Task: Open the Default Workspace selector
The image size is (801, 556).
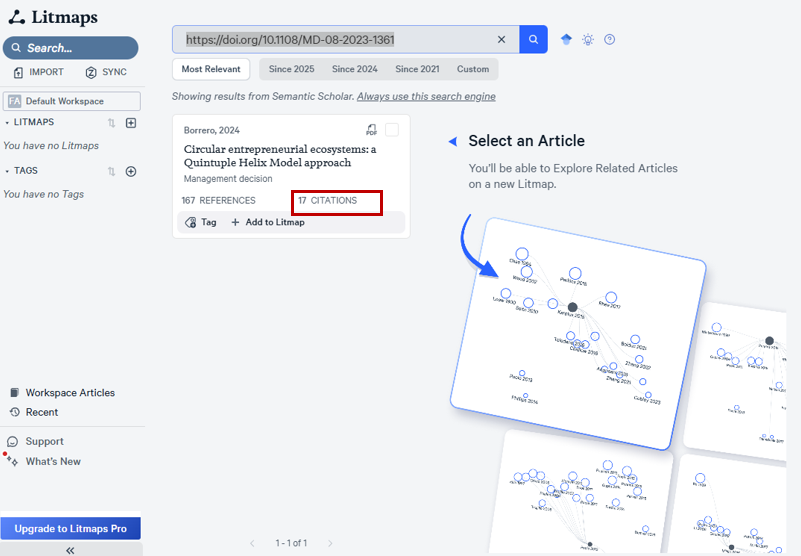Action: point(69,101)
